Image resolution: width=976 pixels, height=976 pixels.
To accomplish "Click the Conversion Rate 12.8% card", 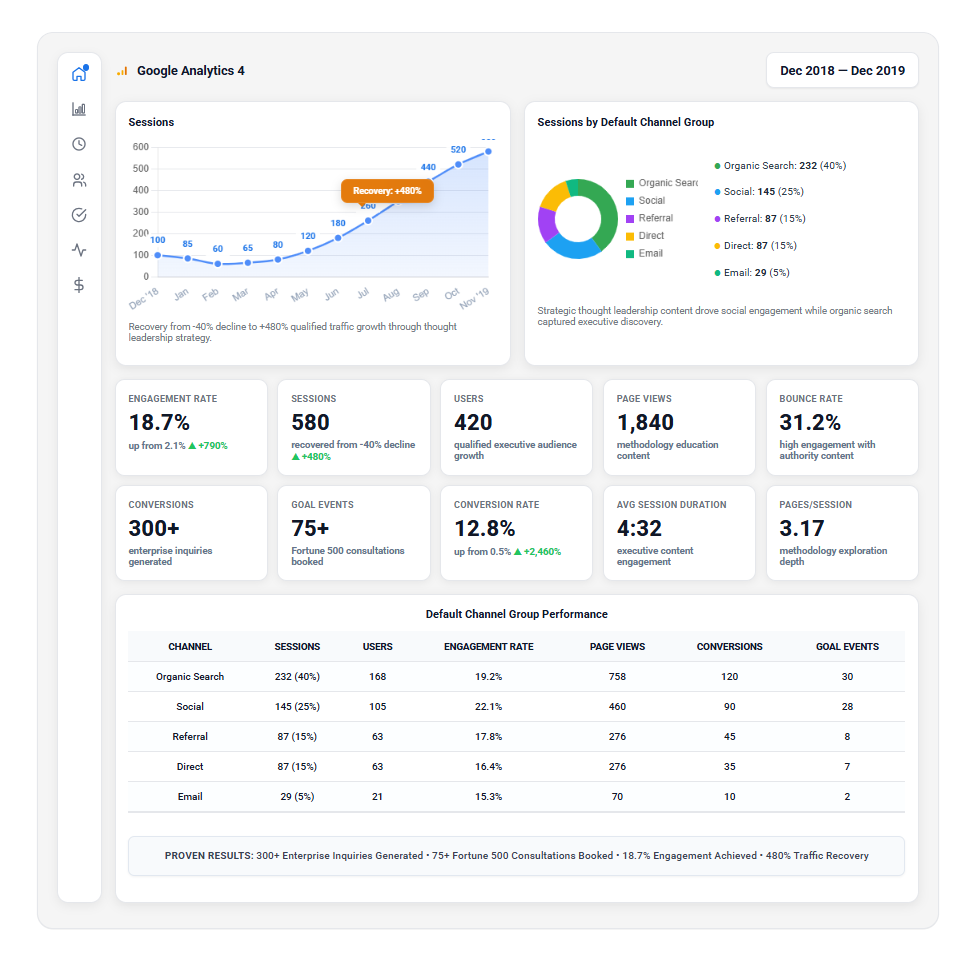I will [x=516, y=533].
